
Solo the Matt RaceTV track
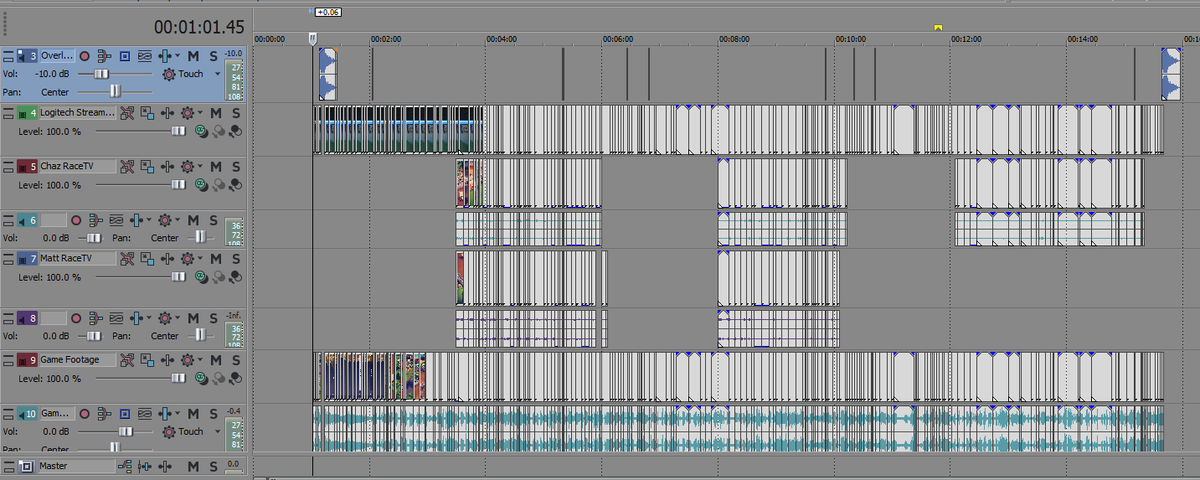point(235,259)
